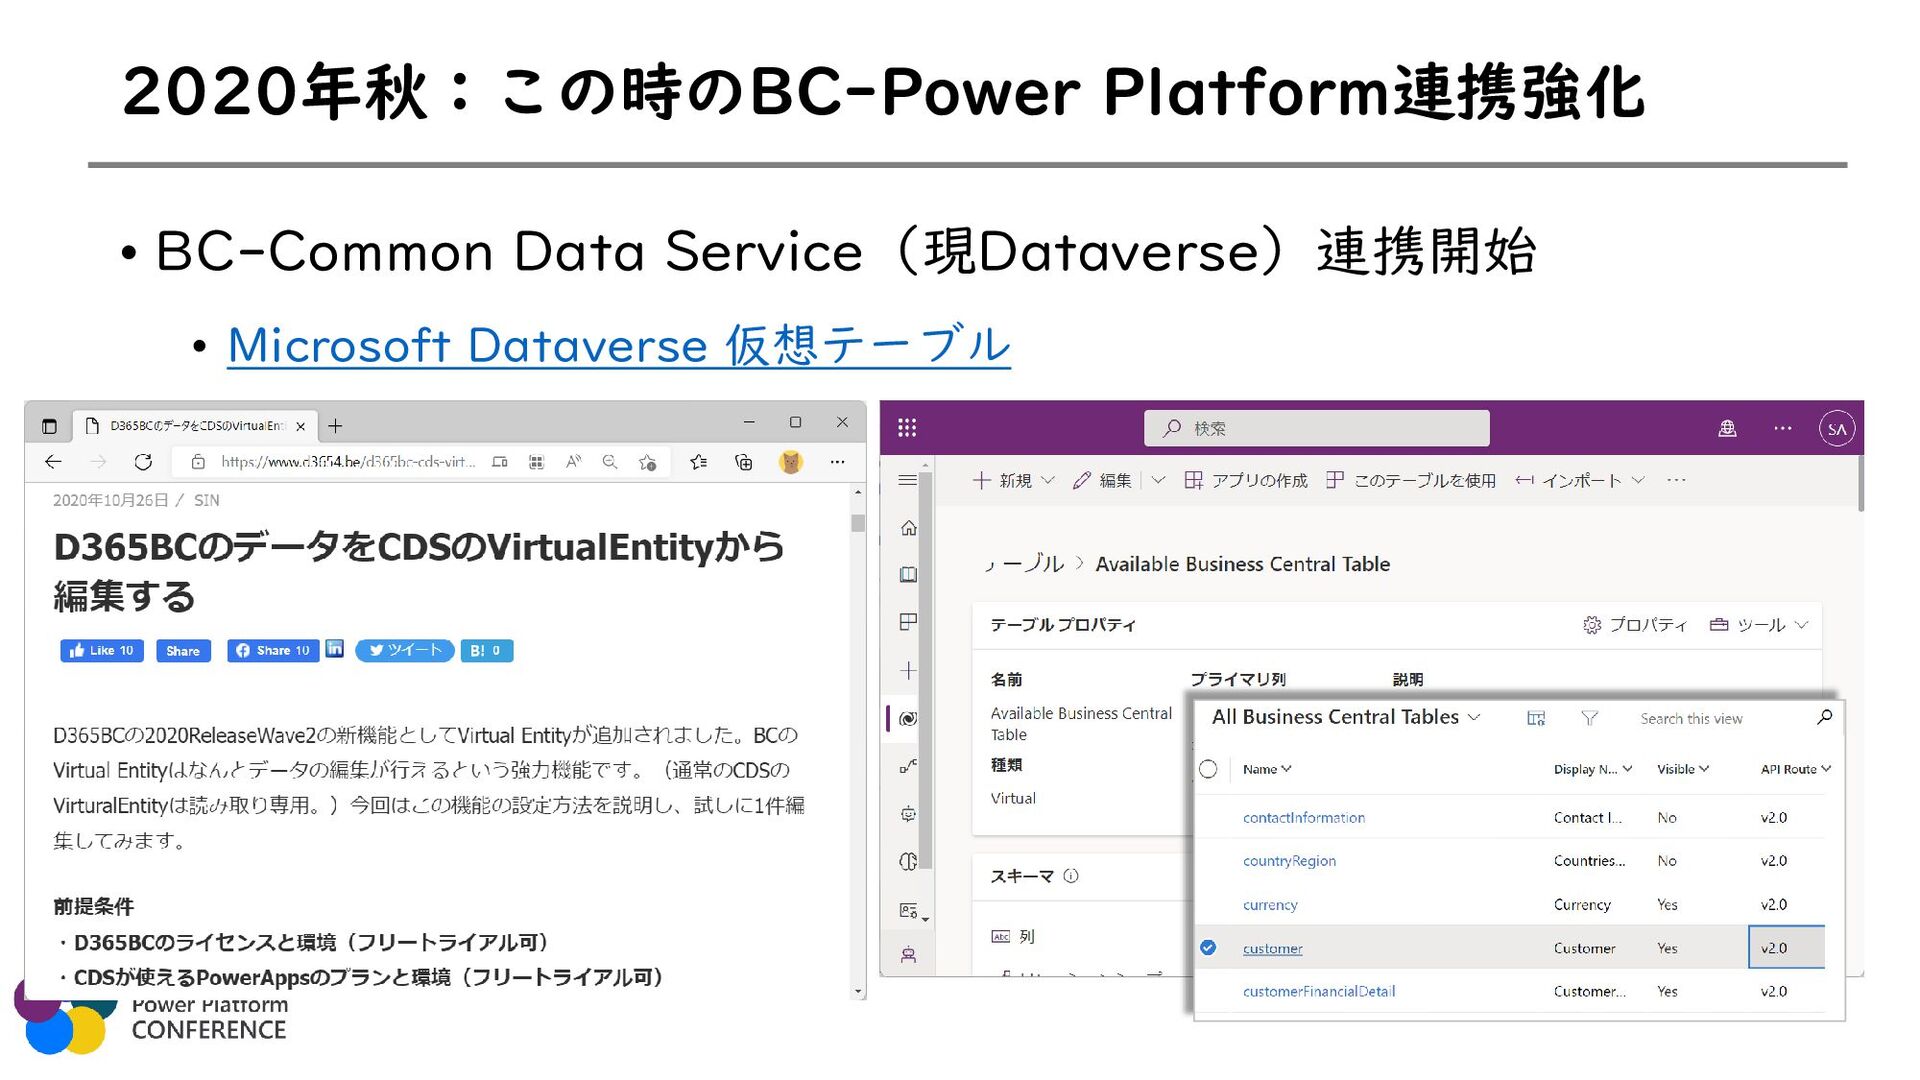Click edit columns icon in view

click(1536, 718)
